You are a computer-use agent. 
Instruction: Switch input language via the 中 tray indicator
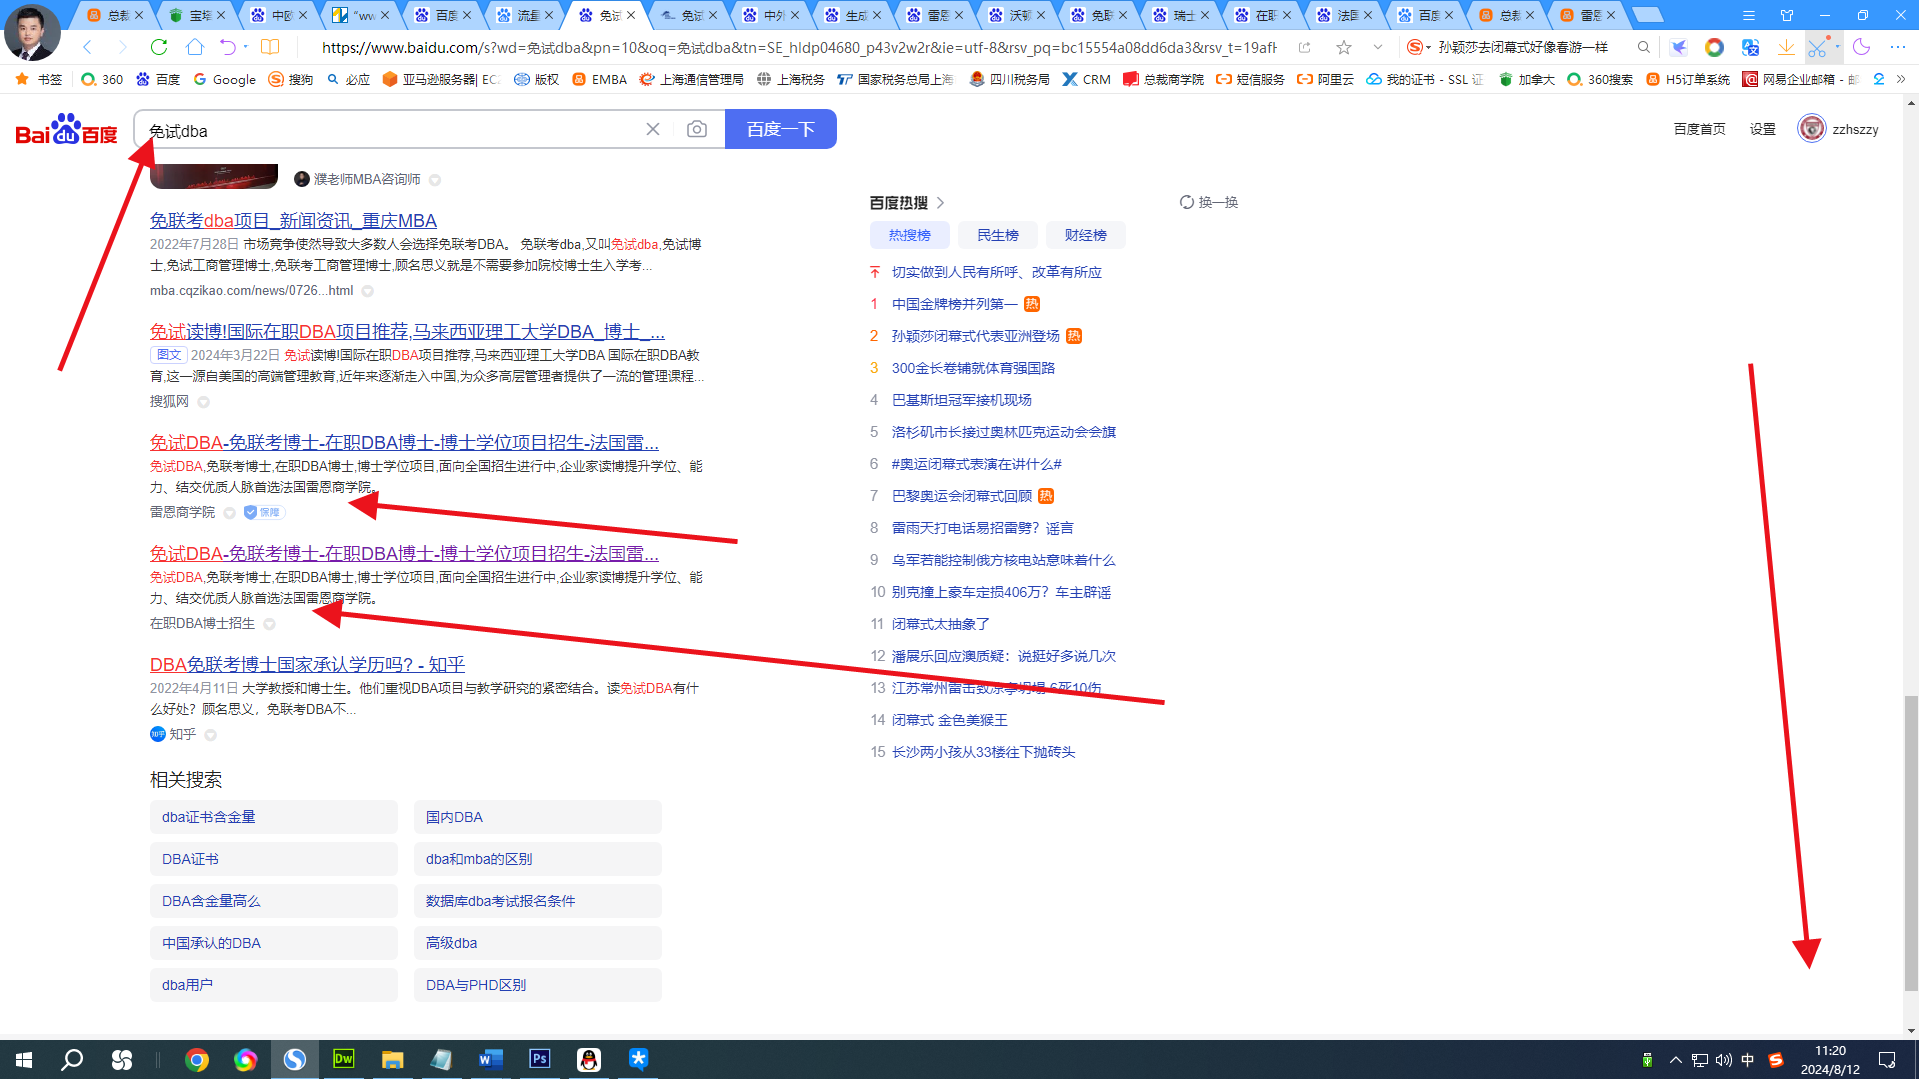1748,1059
